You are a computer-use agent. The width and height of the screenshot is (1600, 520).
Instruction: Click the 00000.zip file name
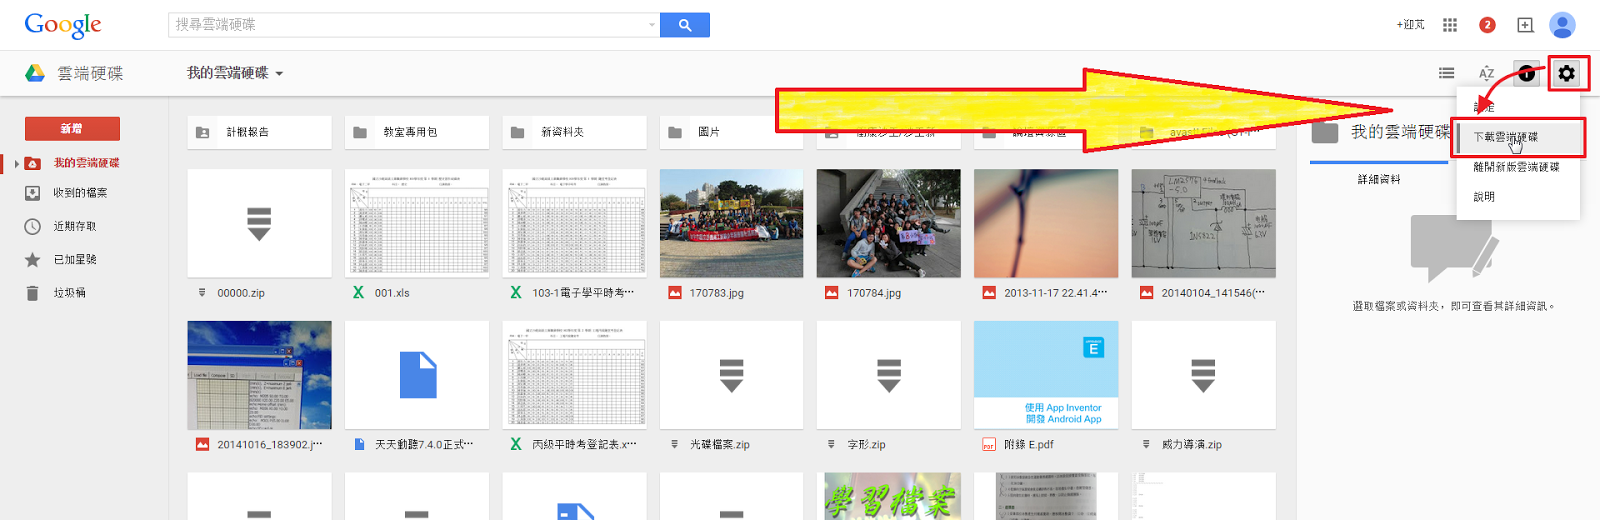(x=241, y=293)
